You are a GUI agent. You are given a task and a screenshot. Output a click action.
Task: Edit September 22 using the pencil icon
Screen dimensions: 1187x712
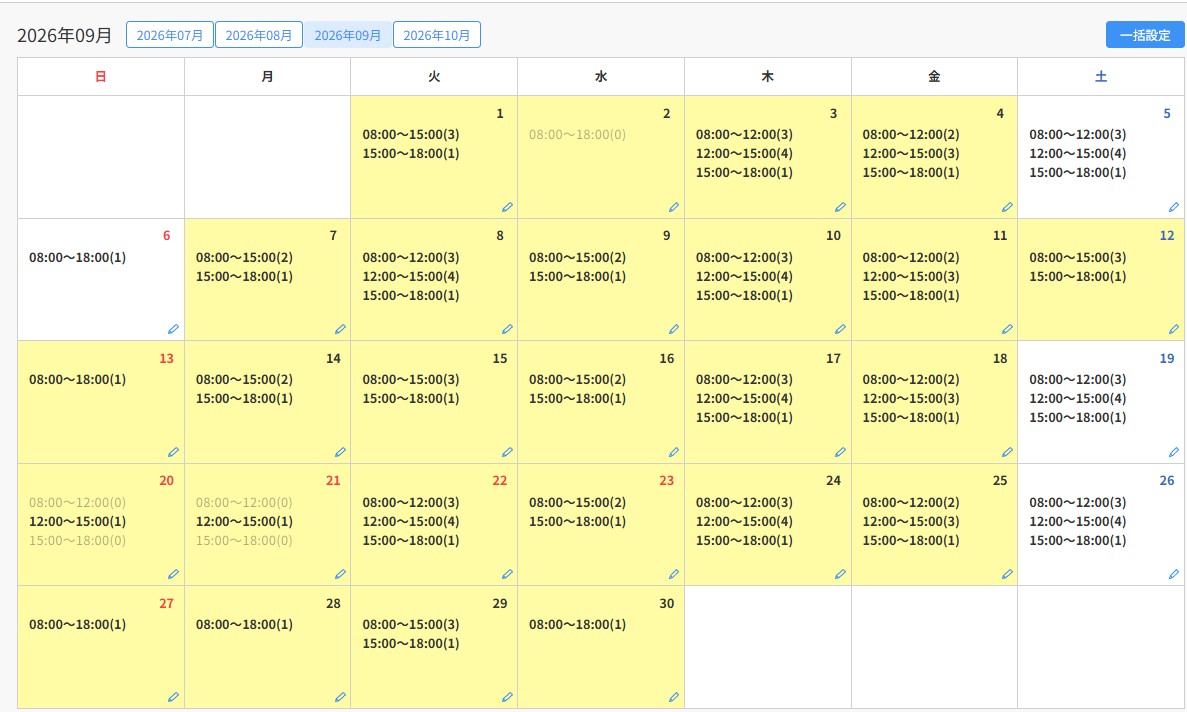coord(507,574)
